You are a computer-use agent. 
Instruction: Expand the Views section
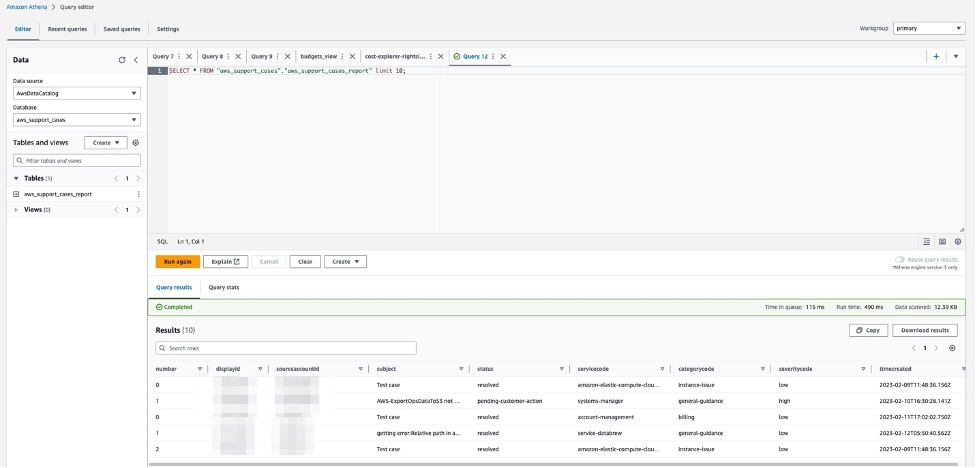(16, 210)
